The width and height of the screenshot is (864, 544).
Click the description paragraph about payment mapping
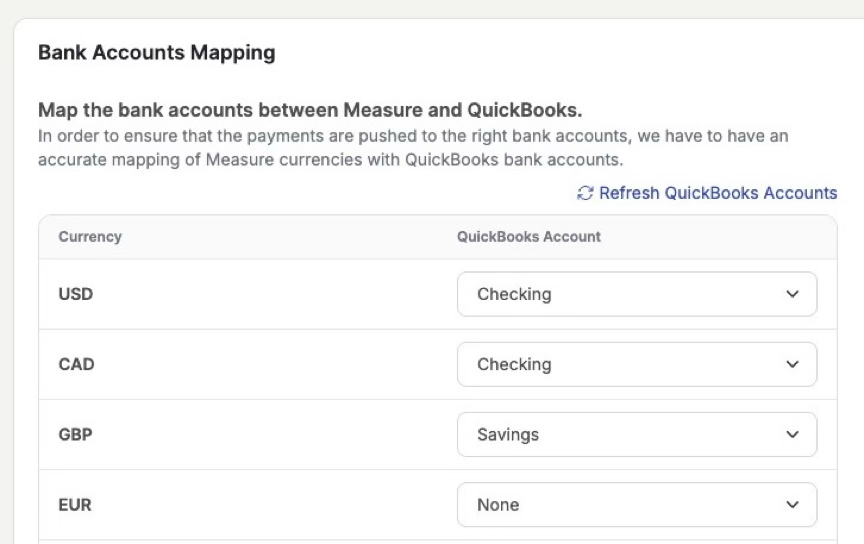pyautogui.click(x=412, y=147)
